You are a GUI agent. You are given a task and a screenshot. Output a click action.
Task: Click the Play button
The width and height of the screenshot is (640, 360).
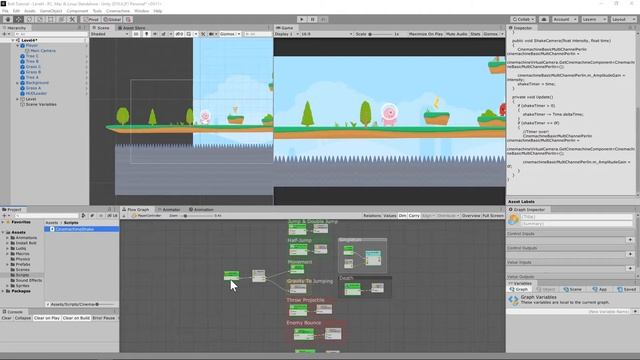(302, 19)
